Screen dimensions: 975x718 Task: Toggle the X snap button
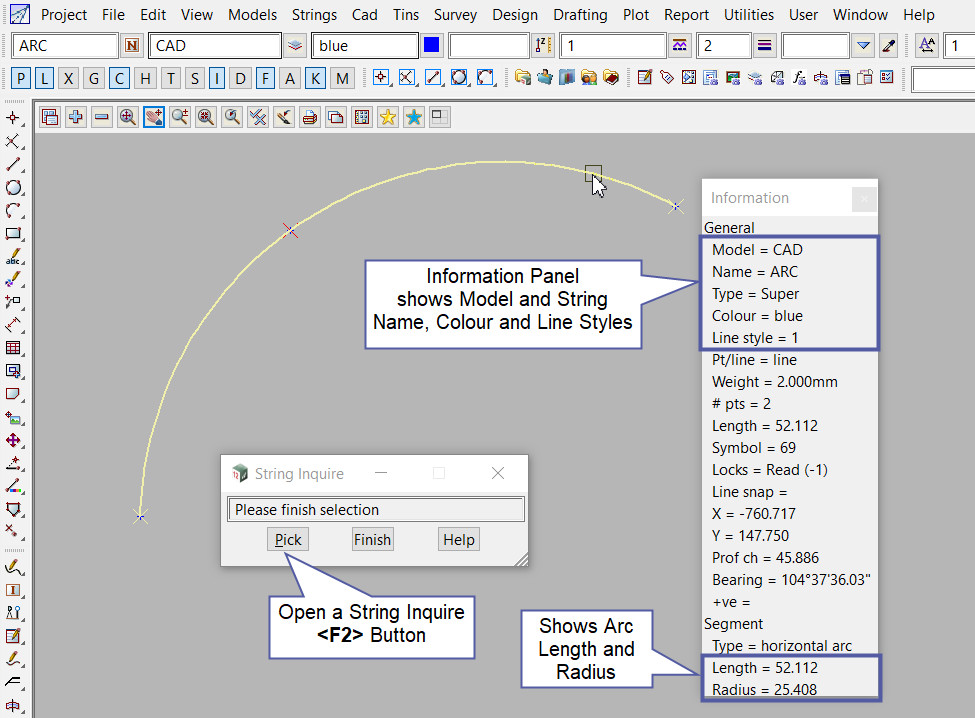click(68, 79)
